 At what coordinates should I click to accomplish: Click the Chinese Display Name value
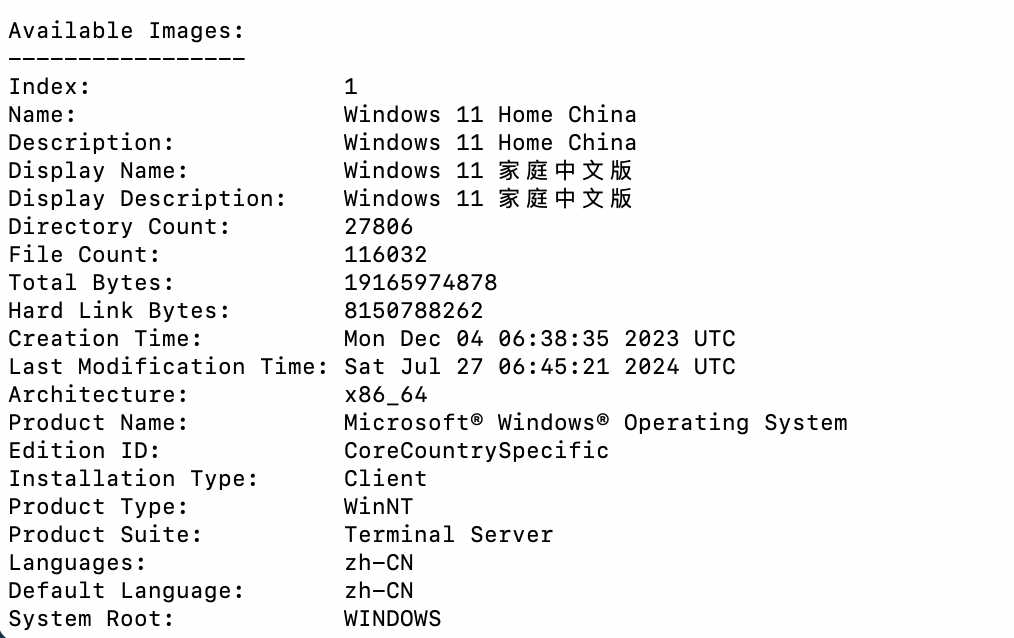[x=488, y=171]
